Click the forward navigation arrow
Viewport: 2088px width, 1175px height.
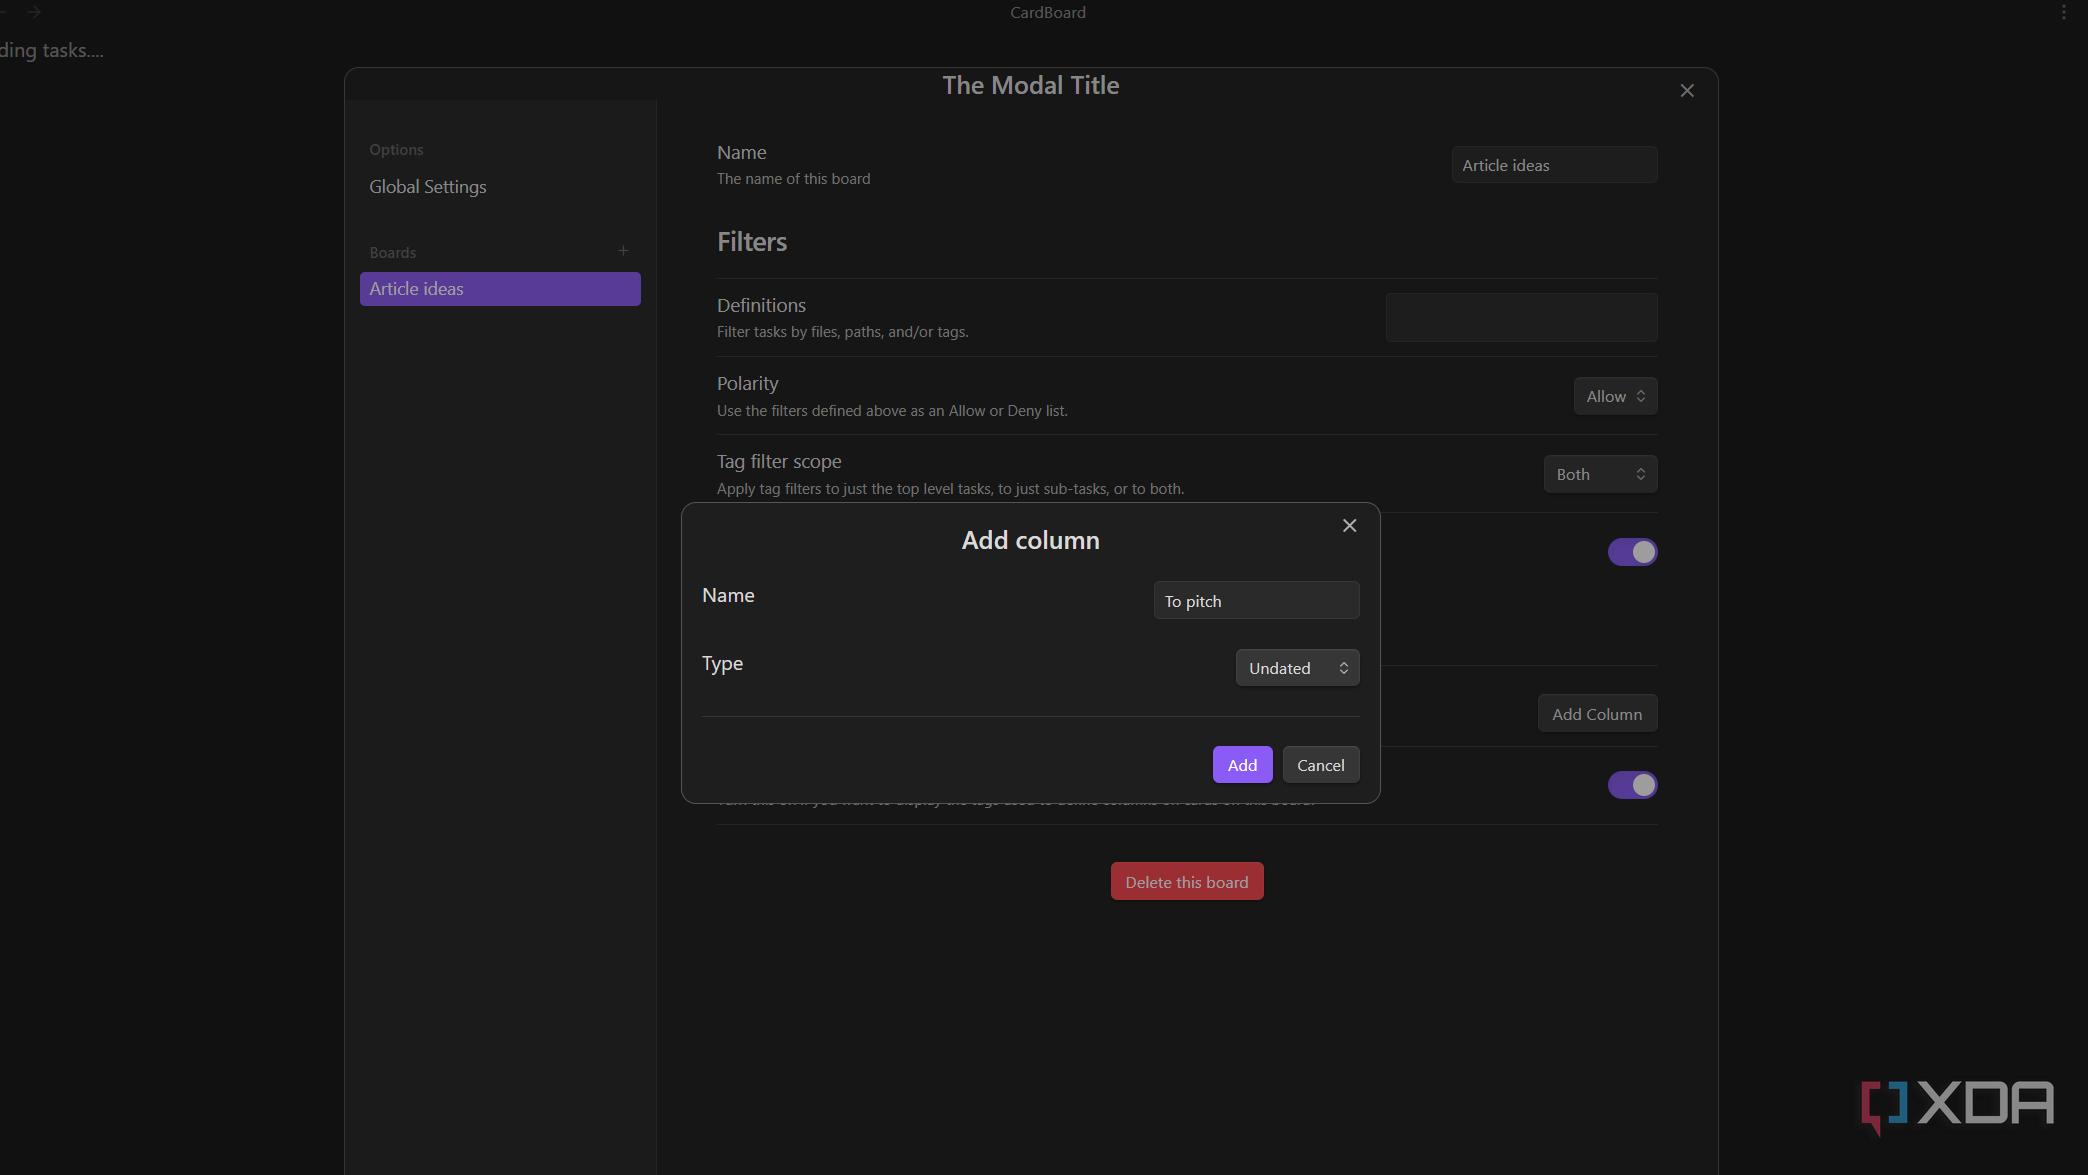coord(34,12)
